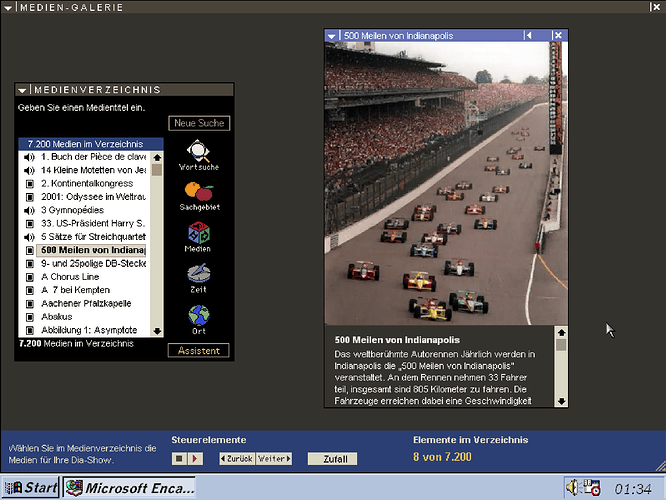The width and height of the screenshot is (666, 500).
Task: Click audio icon beside 3 Gymnopédies
Action: [29, 210]
